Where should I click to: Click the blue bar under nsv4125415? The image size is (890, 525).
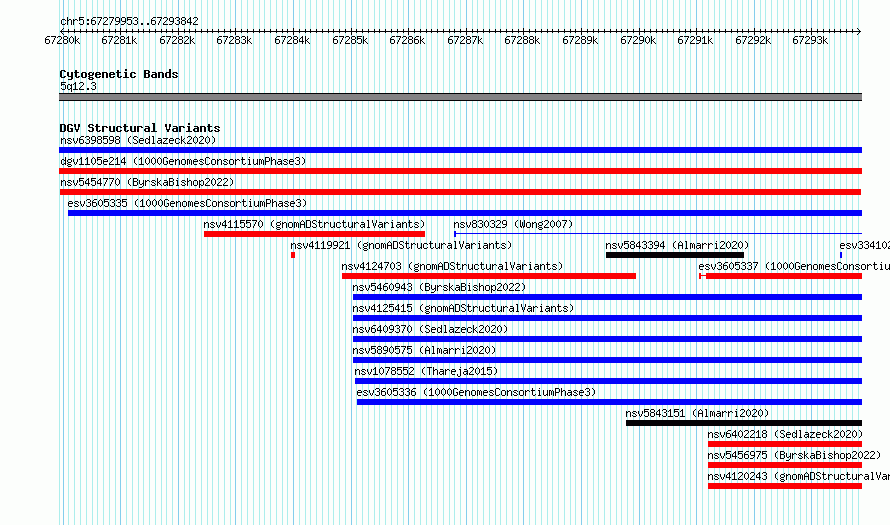(x=607, y=318)
